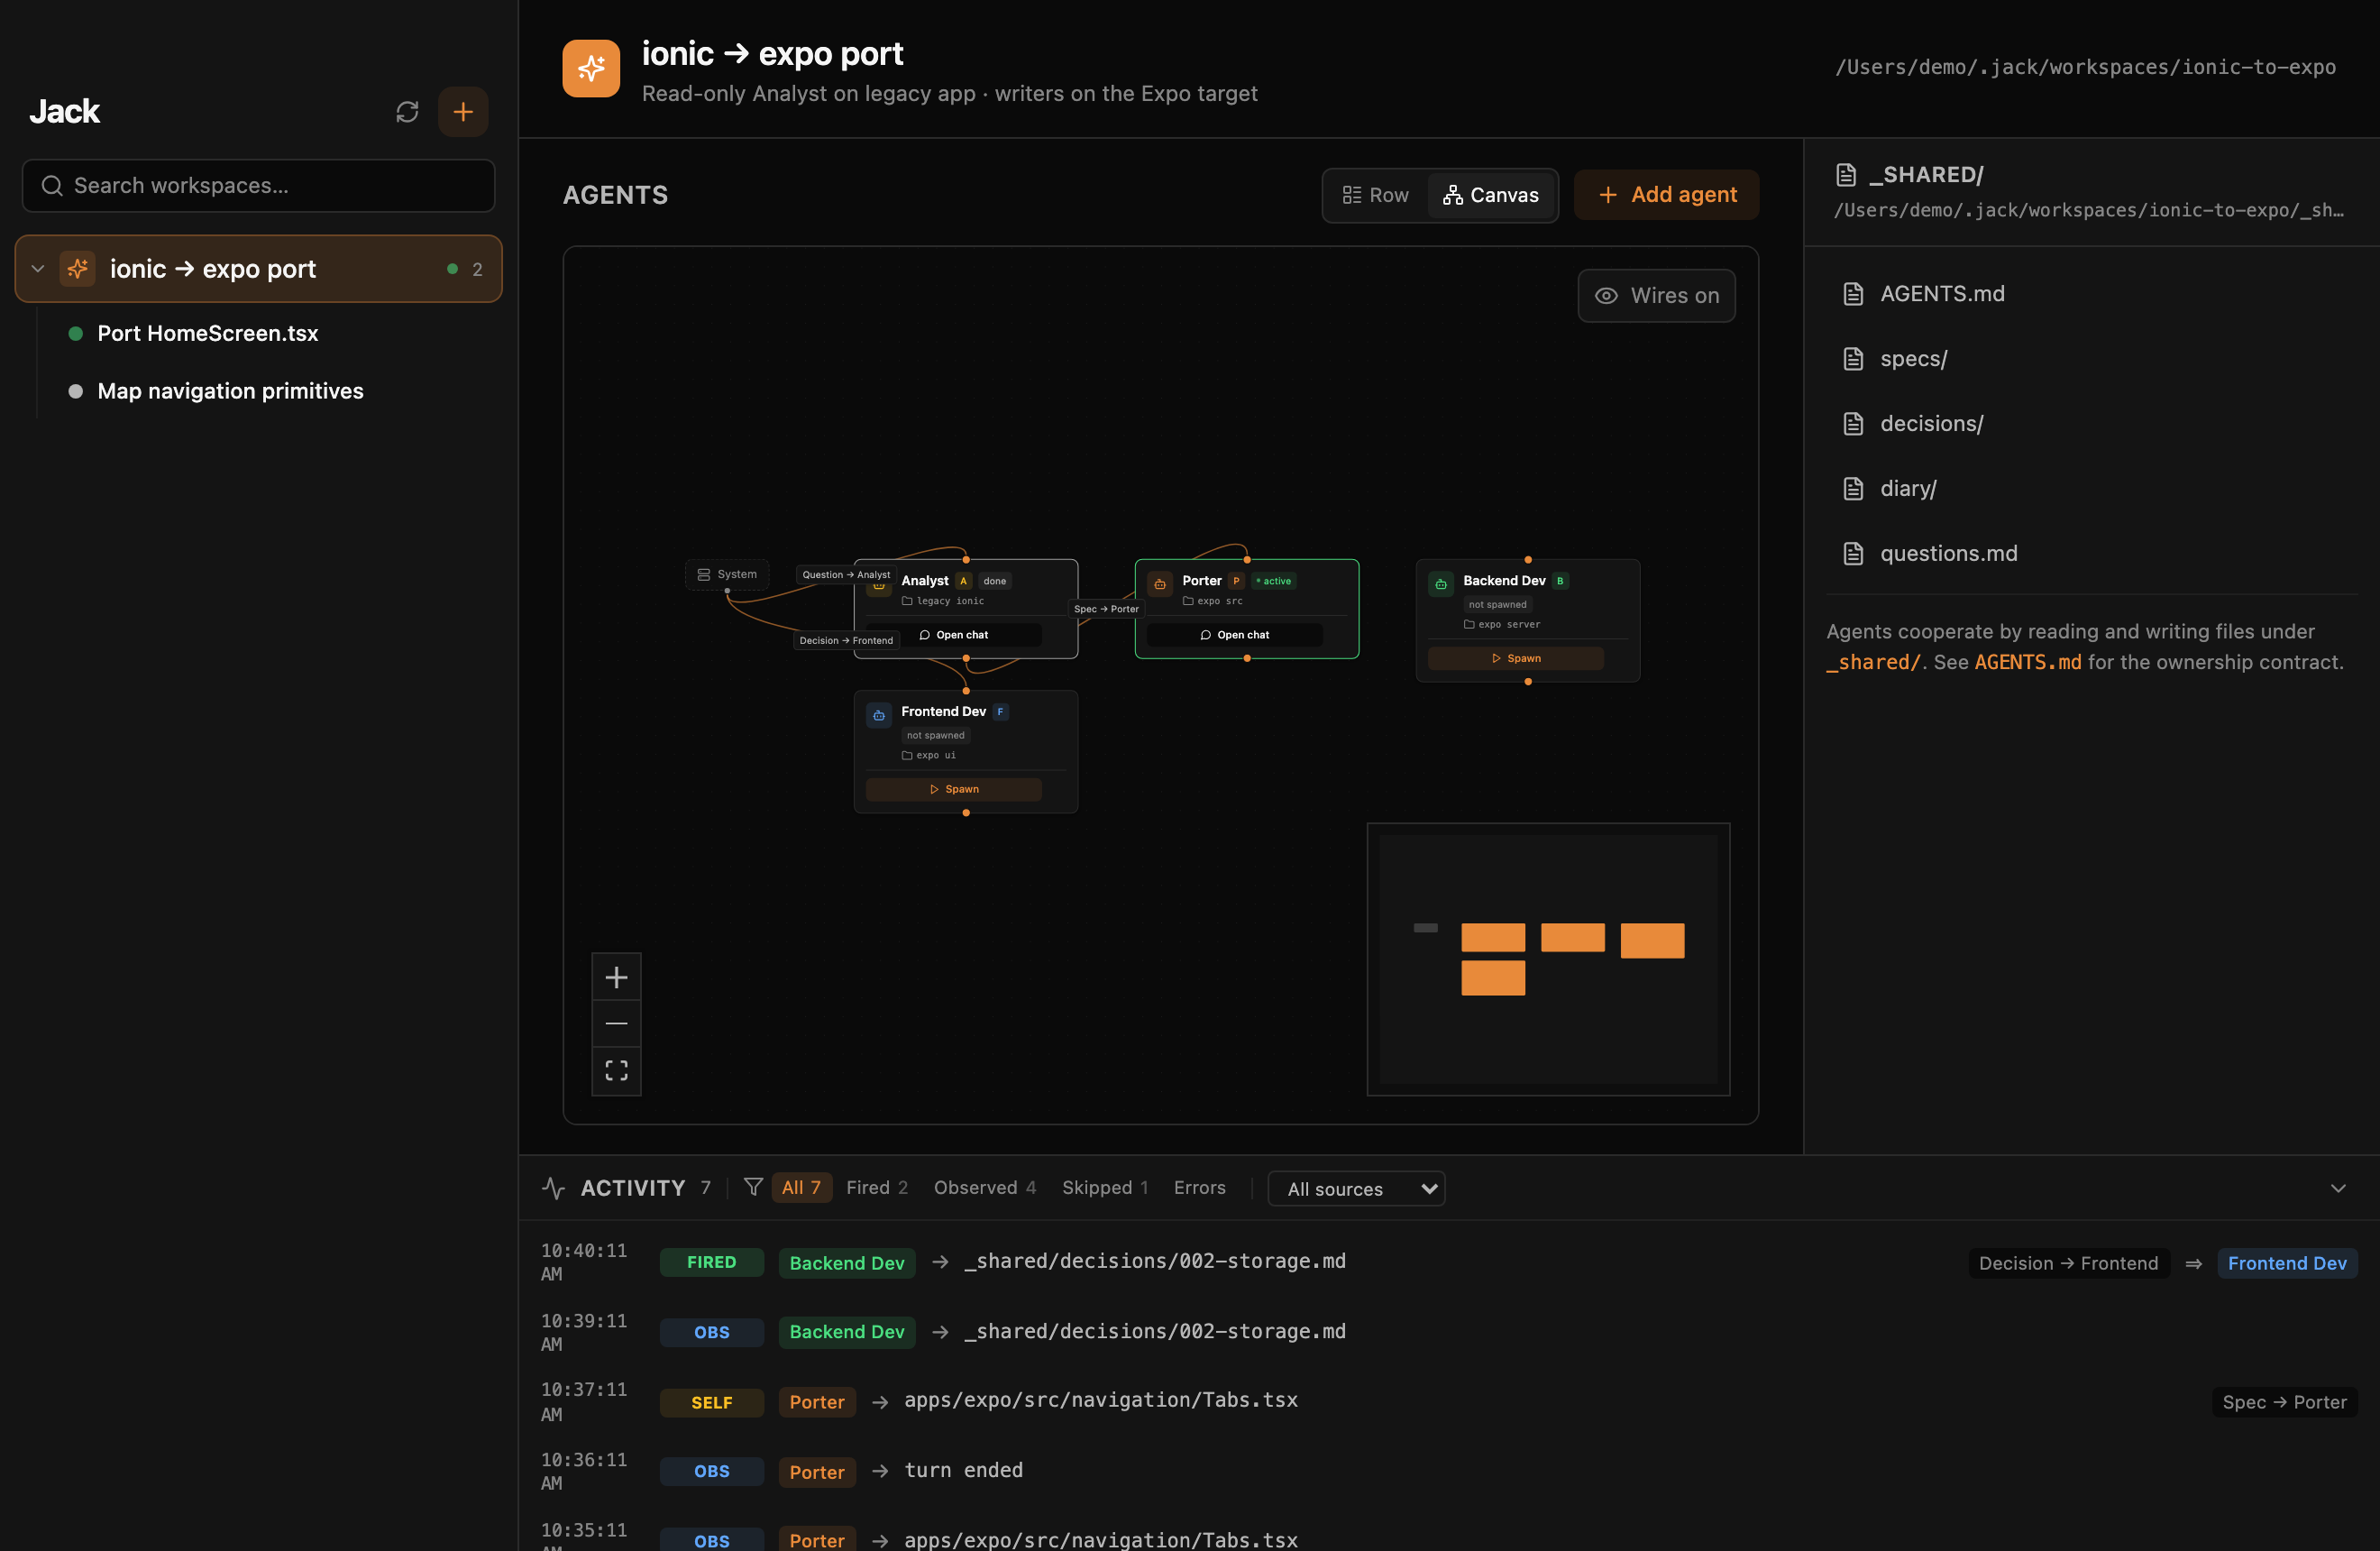The image size is (2380, 1551).
Task: Toggle Wires on in the canvas
Action: tap(1656, 295)
